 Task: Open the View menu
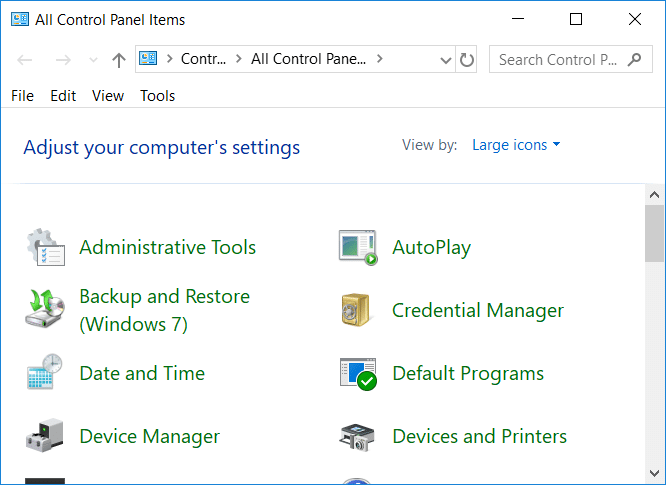pos(108,96)
